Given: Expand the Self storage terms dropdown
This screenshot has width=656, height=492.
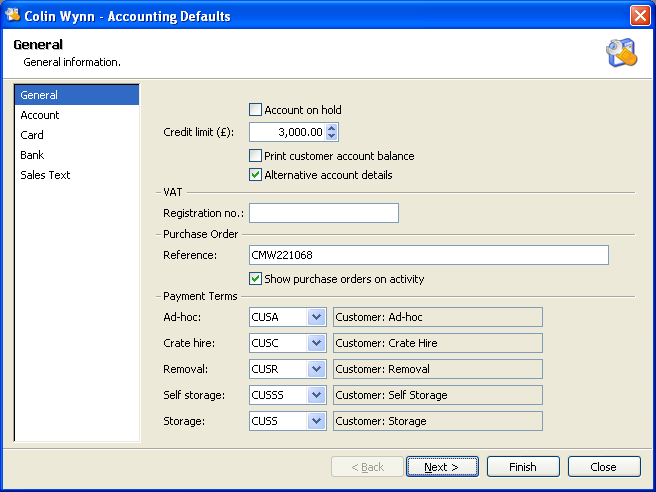Looking at the screenshot, I should click(316, 395).
